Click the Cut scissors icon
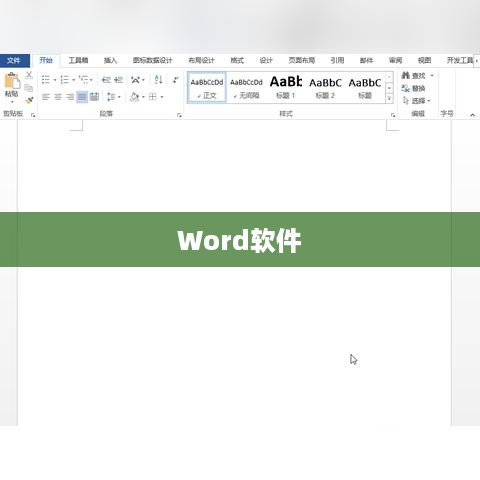Screen dimensions: 480x480 [x=29, y=75]
